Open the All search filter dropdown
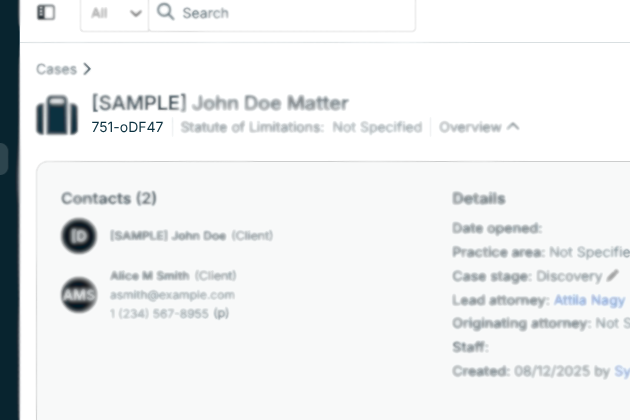Viewport: 630px width, 420px height. point(114,13)
